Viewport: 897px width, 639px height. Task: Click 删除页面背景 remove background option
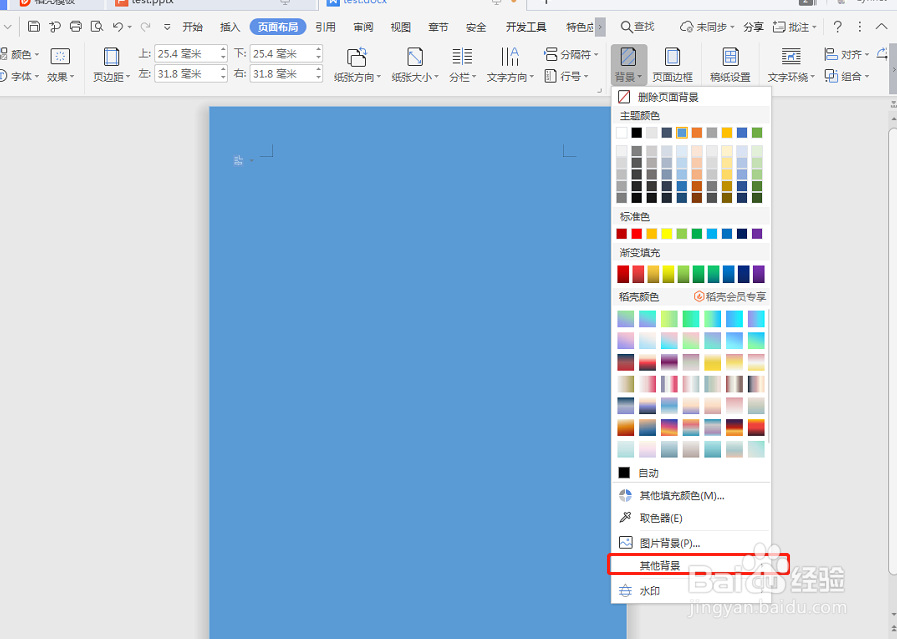(x=690, y=97)
